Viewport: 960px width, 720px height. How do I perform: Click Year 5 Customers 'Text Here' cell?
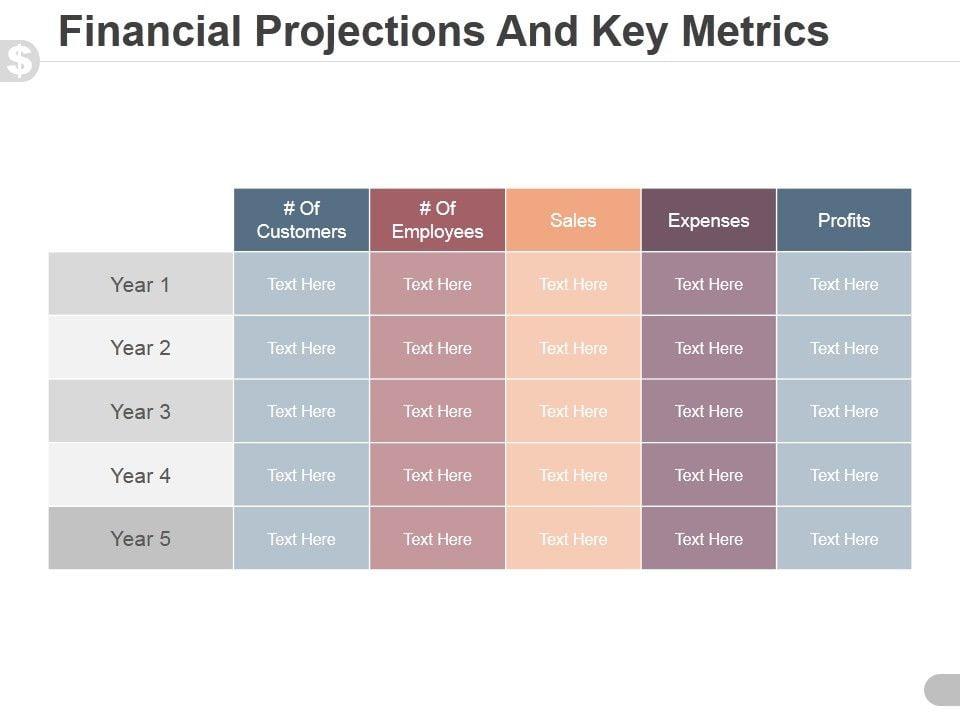point(301,538)
